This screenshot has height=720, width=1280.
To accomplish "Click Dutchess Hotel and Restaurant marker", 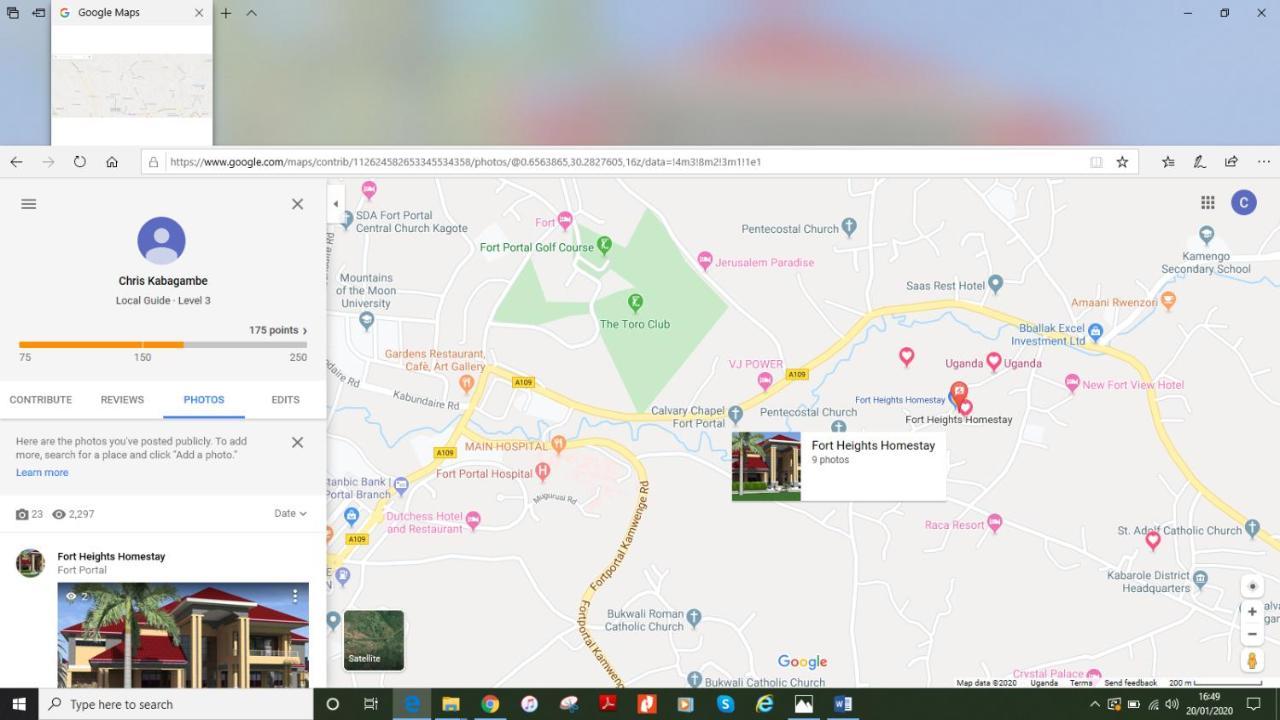I will 473,520.
